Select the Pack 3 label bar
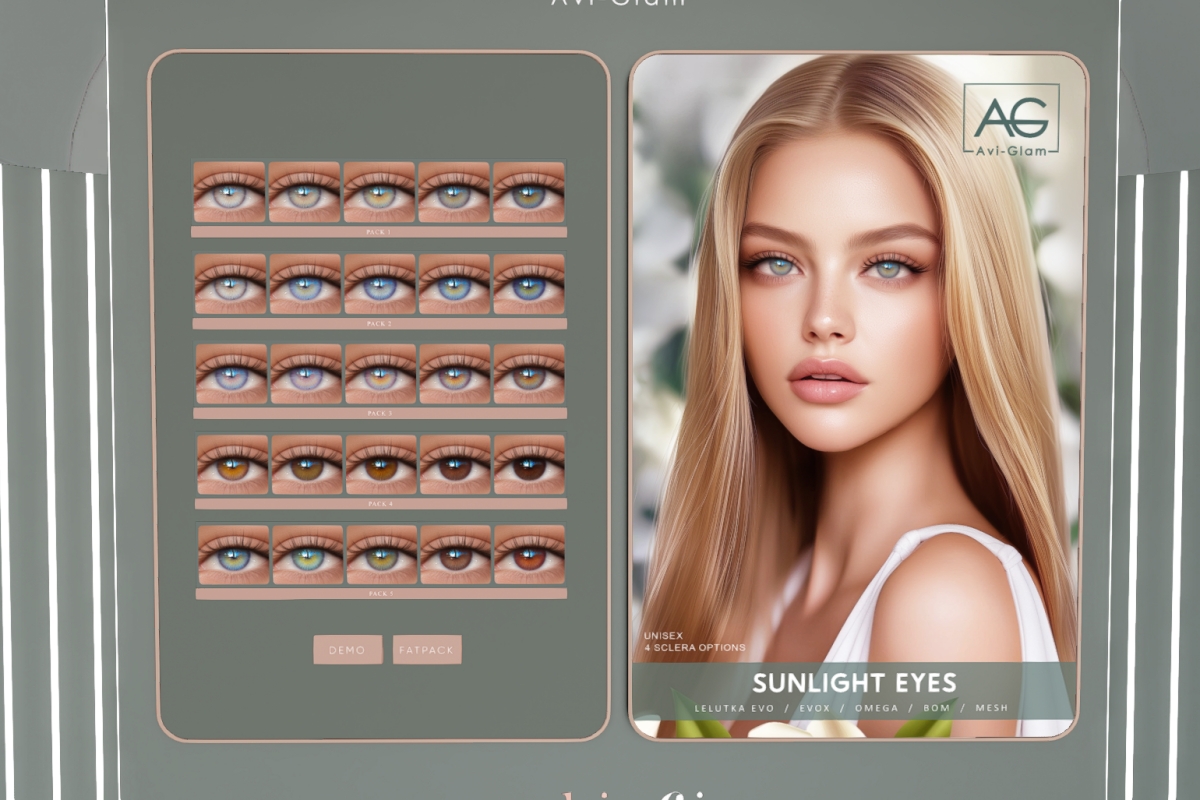Viewport: 1200px width, 800px height. (x=380, y=413)
